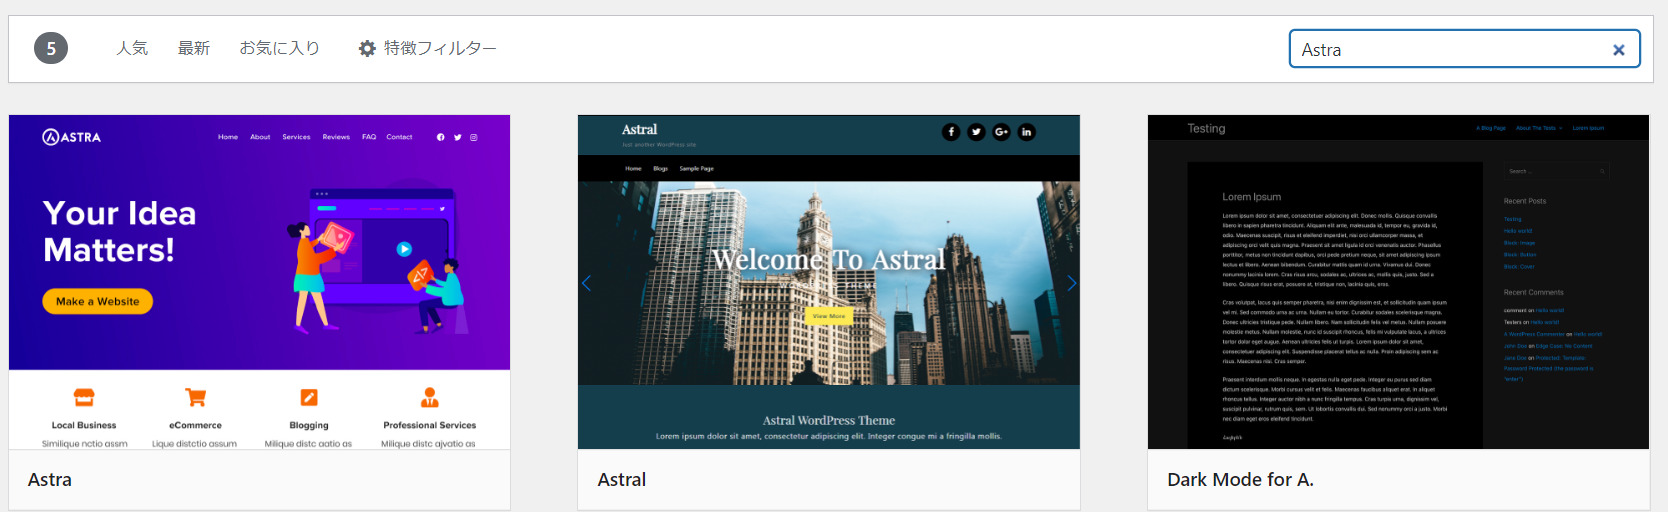This screenshot has width=1668, height=512.
Task: Click Recent Posts heading in dark preview
Action: 1525,201
